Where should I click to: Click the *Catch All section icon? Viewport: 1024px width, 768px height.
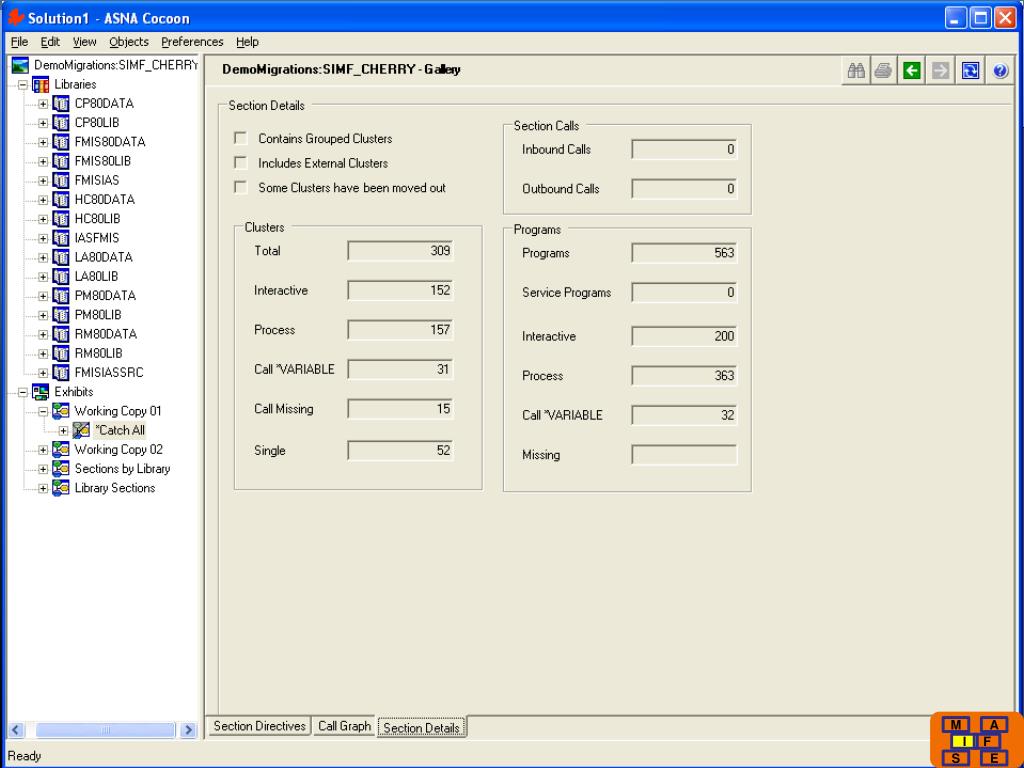pyautogui.click(x=81, y=430)
